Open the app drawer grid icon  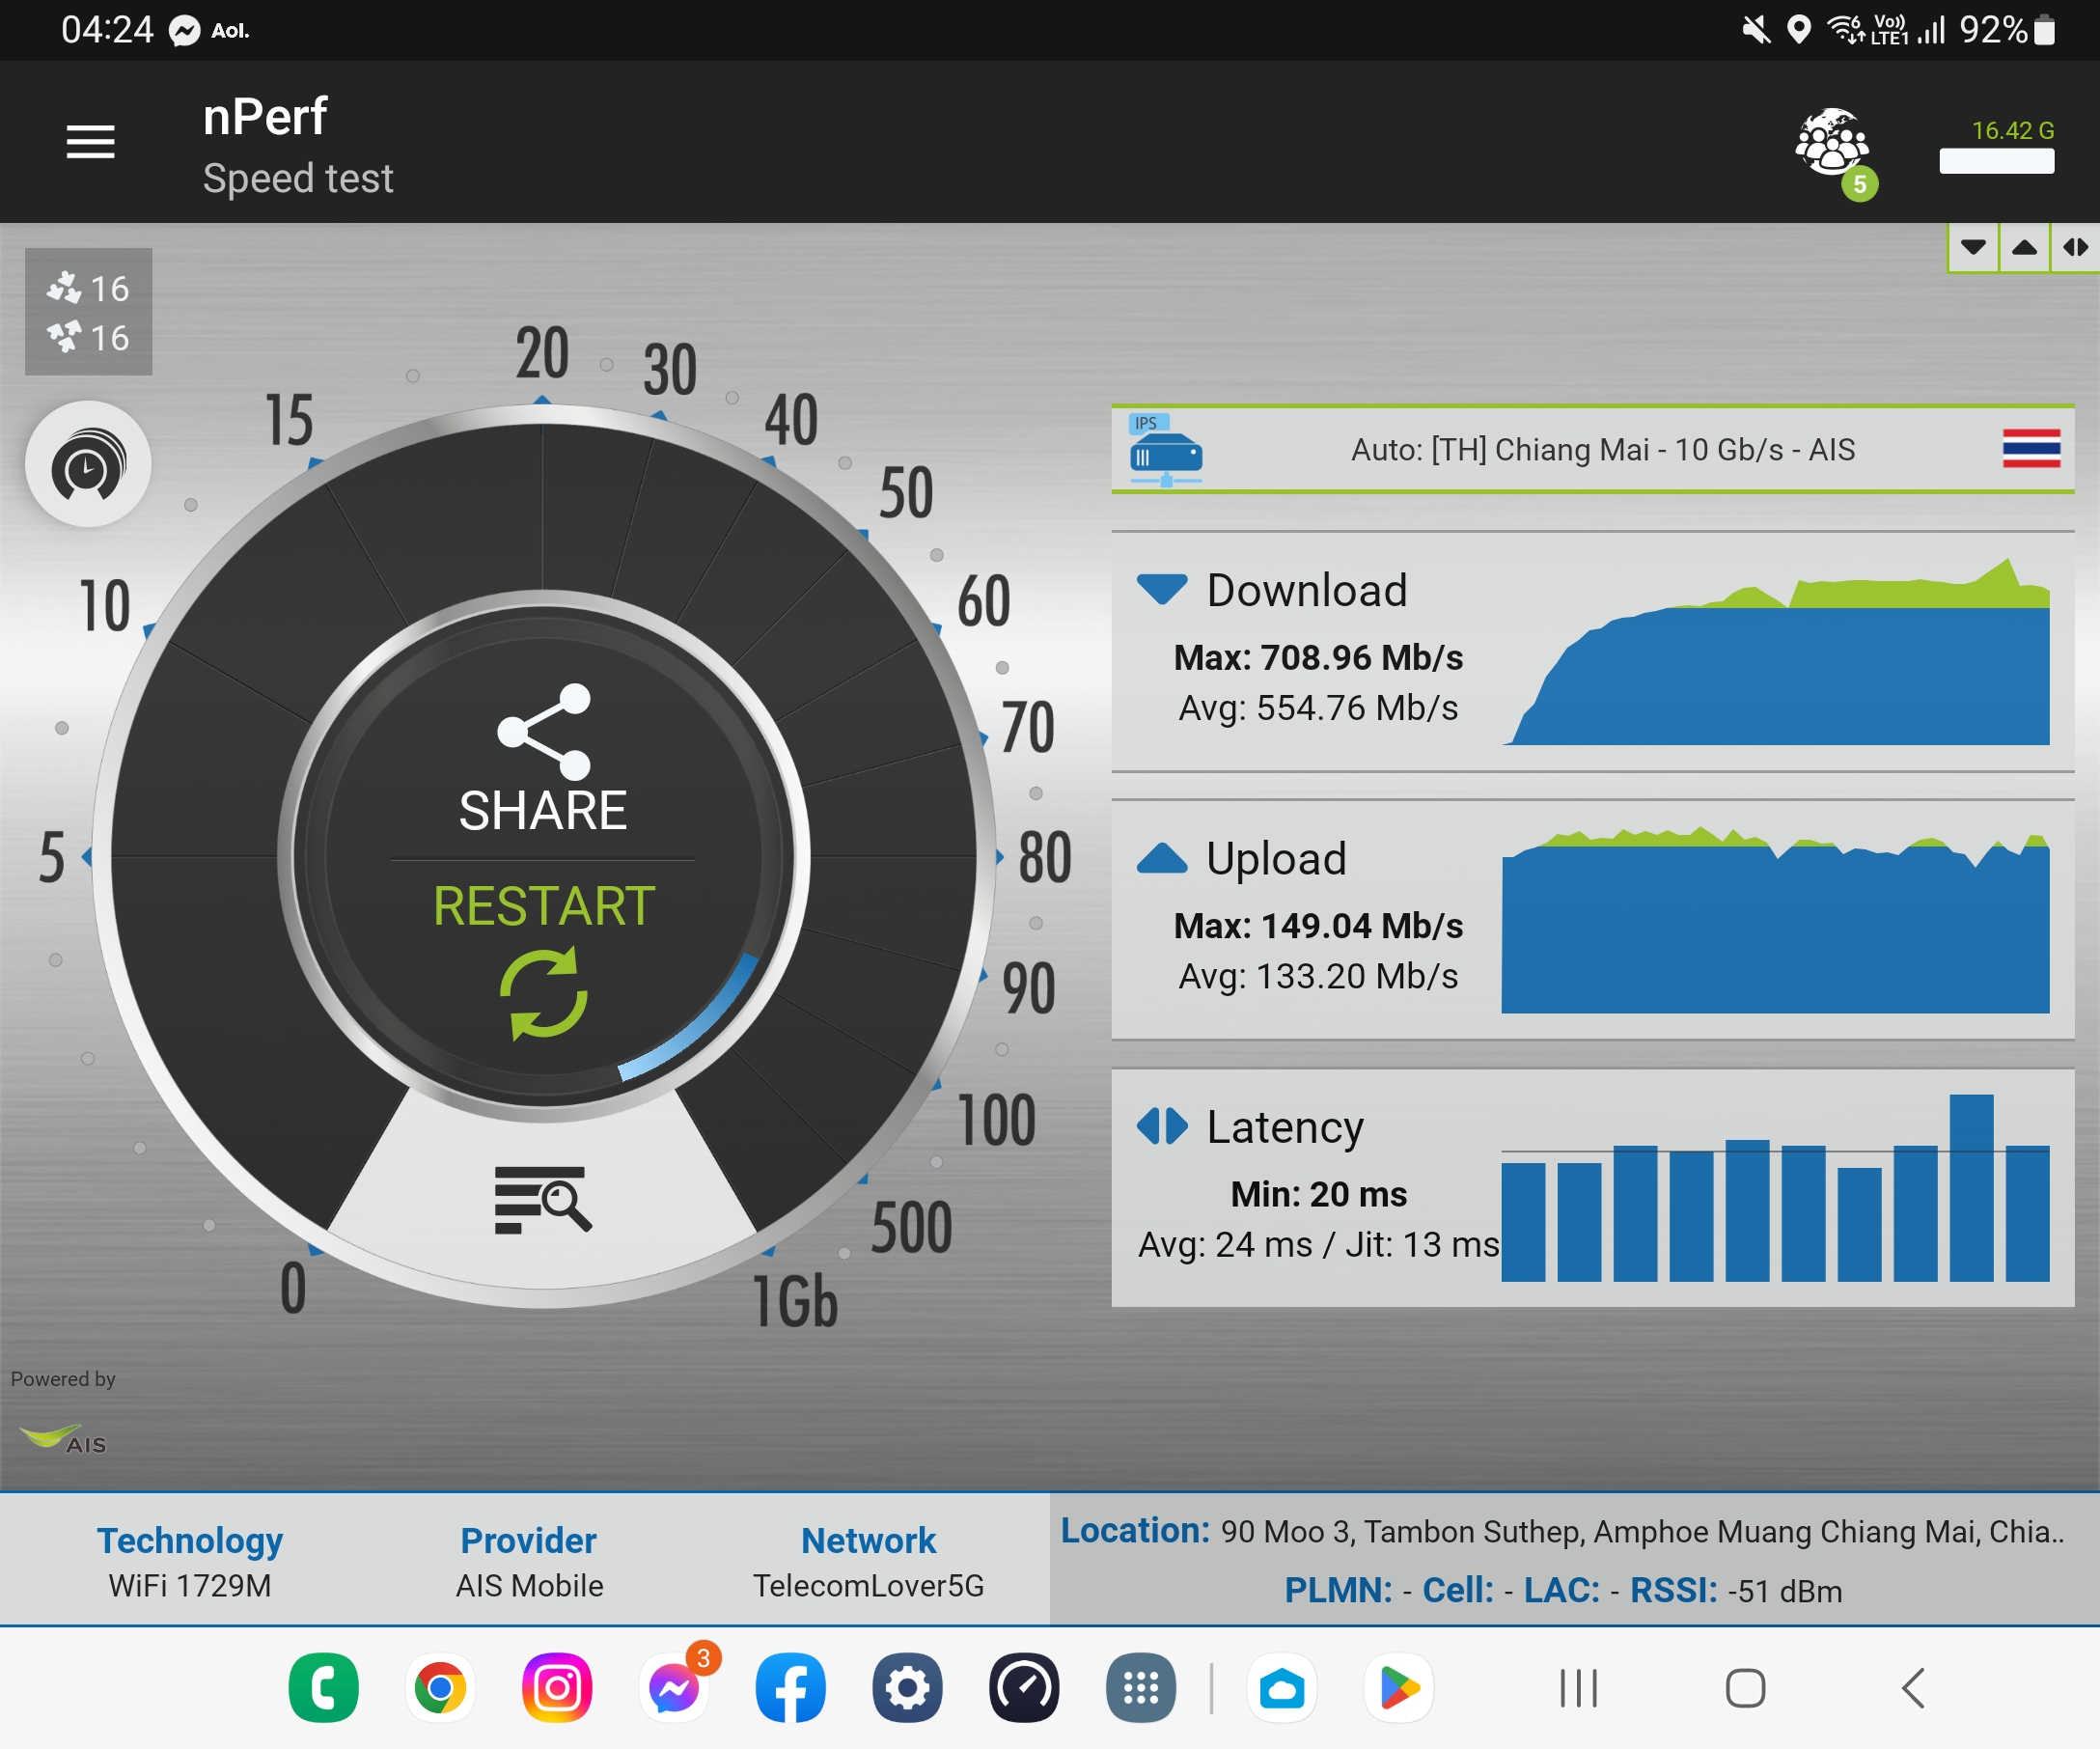[x=1141, y=1688]
